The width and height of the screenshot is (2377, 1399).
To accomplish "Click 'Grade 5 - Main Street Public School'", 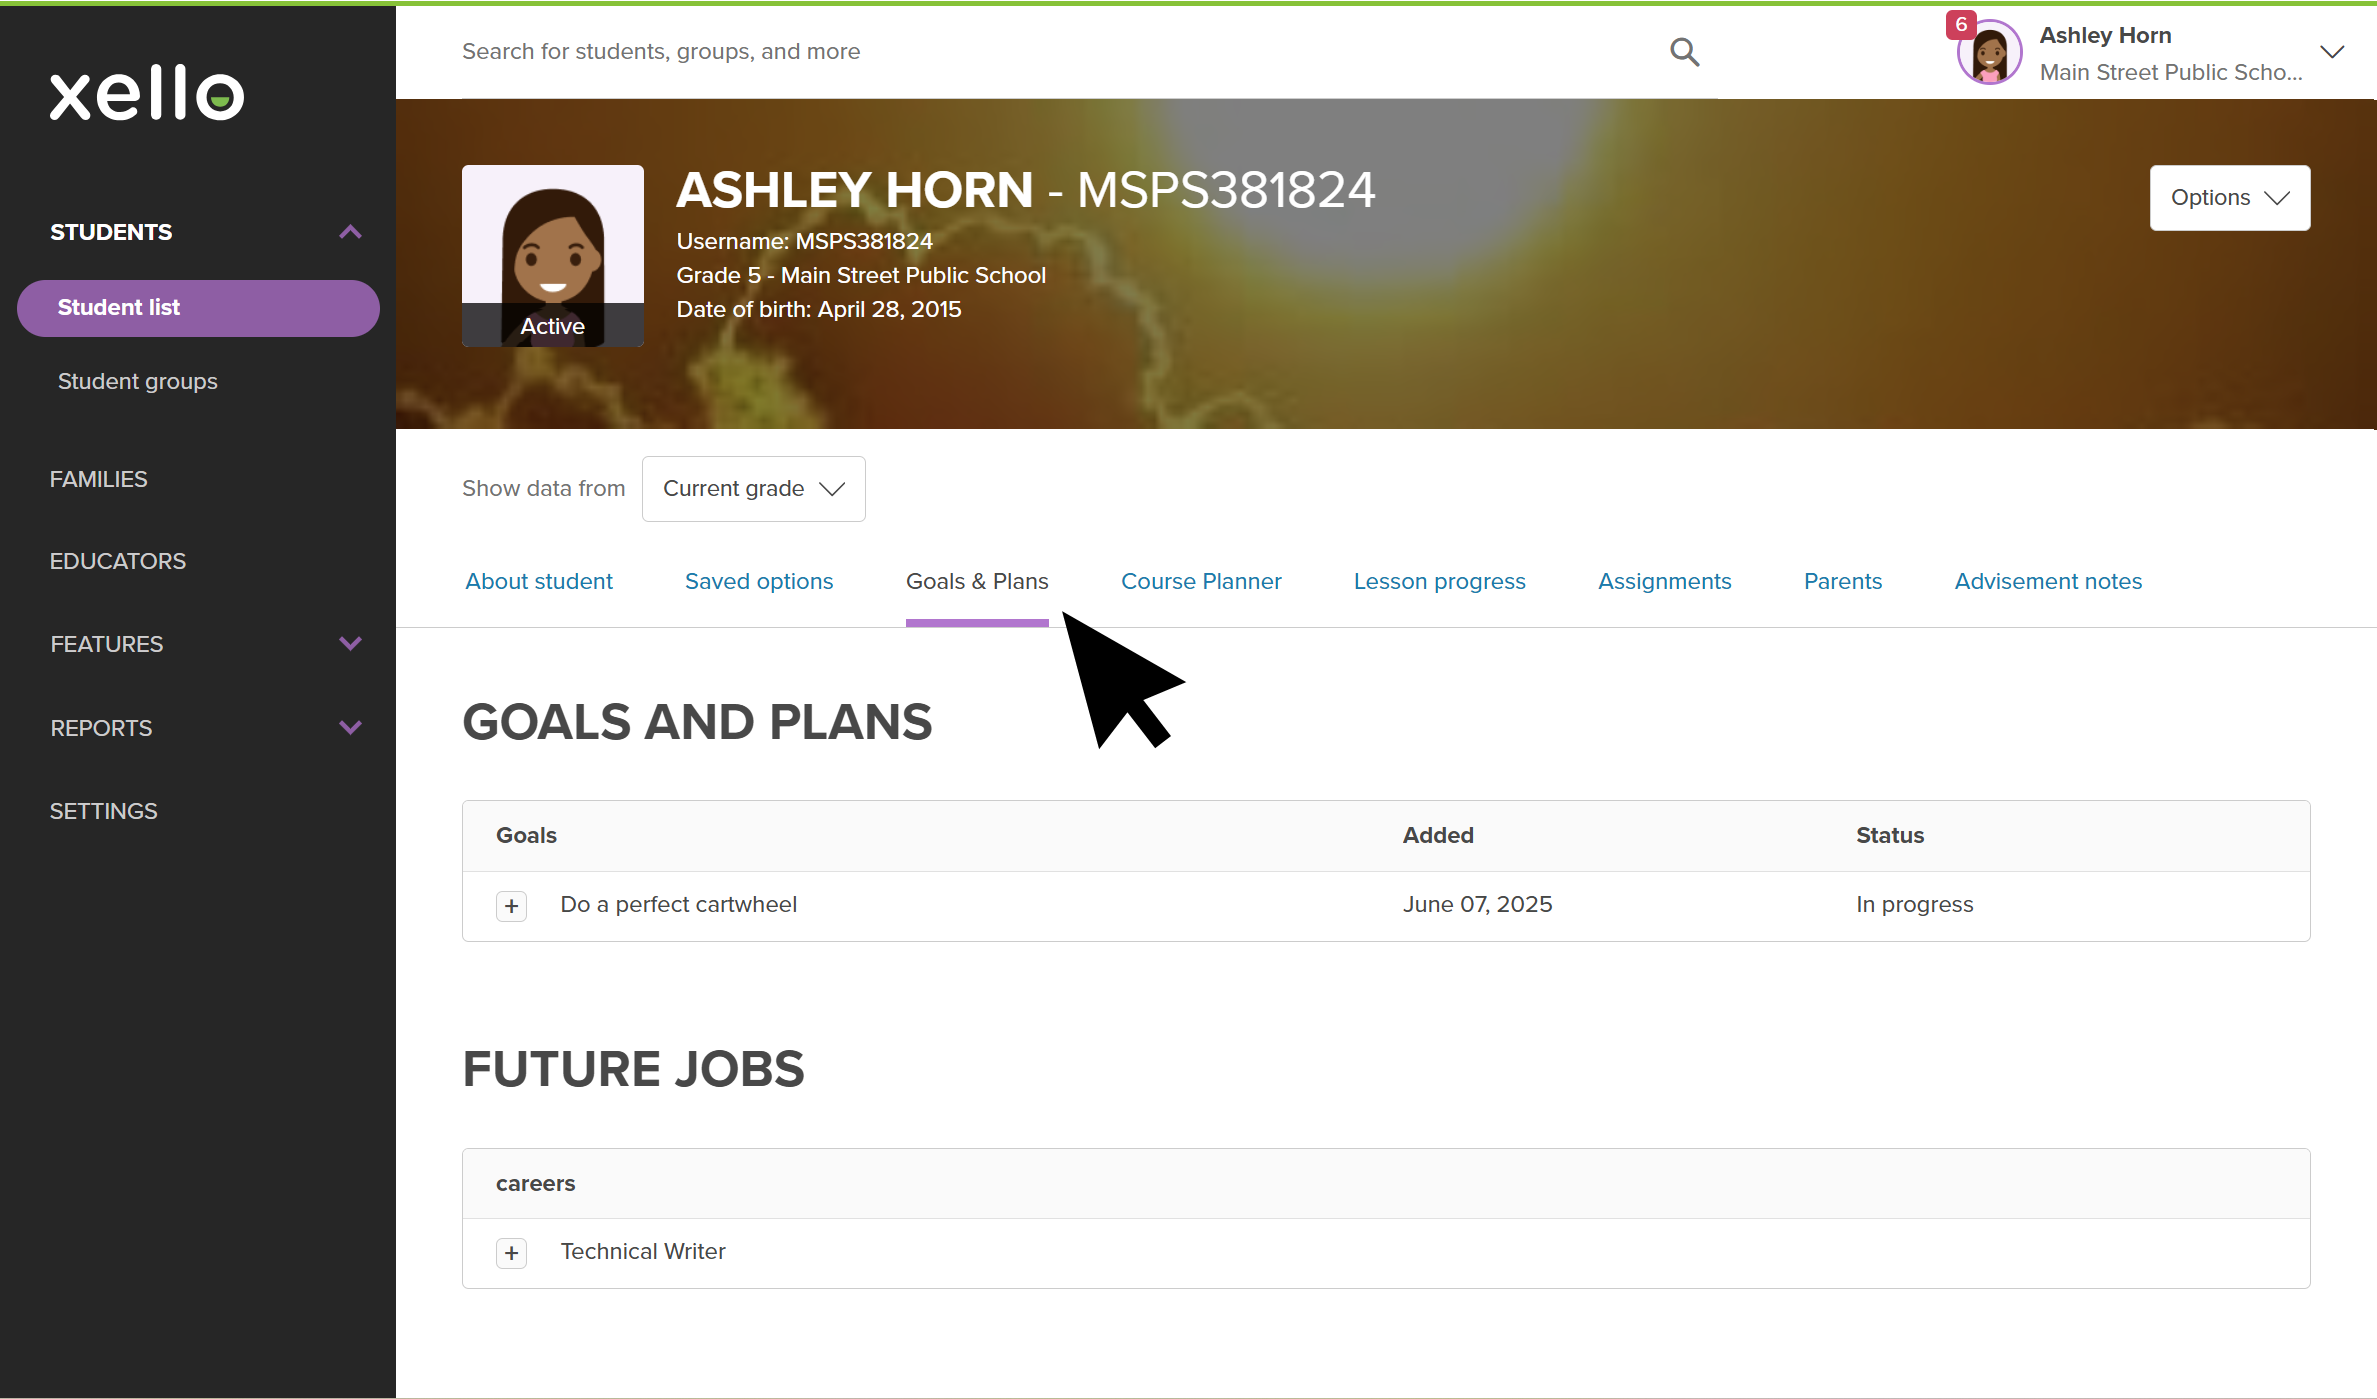I will tap(861, 275).
